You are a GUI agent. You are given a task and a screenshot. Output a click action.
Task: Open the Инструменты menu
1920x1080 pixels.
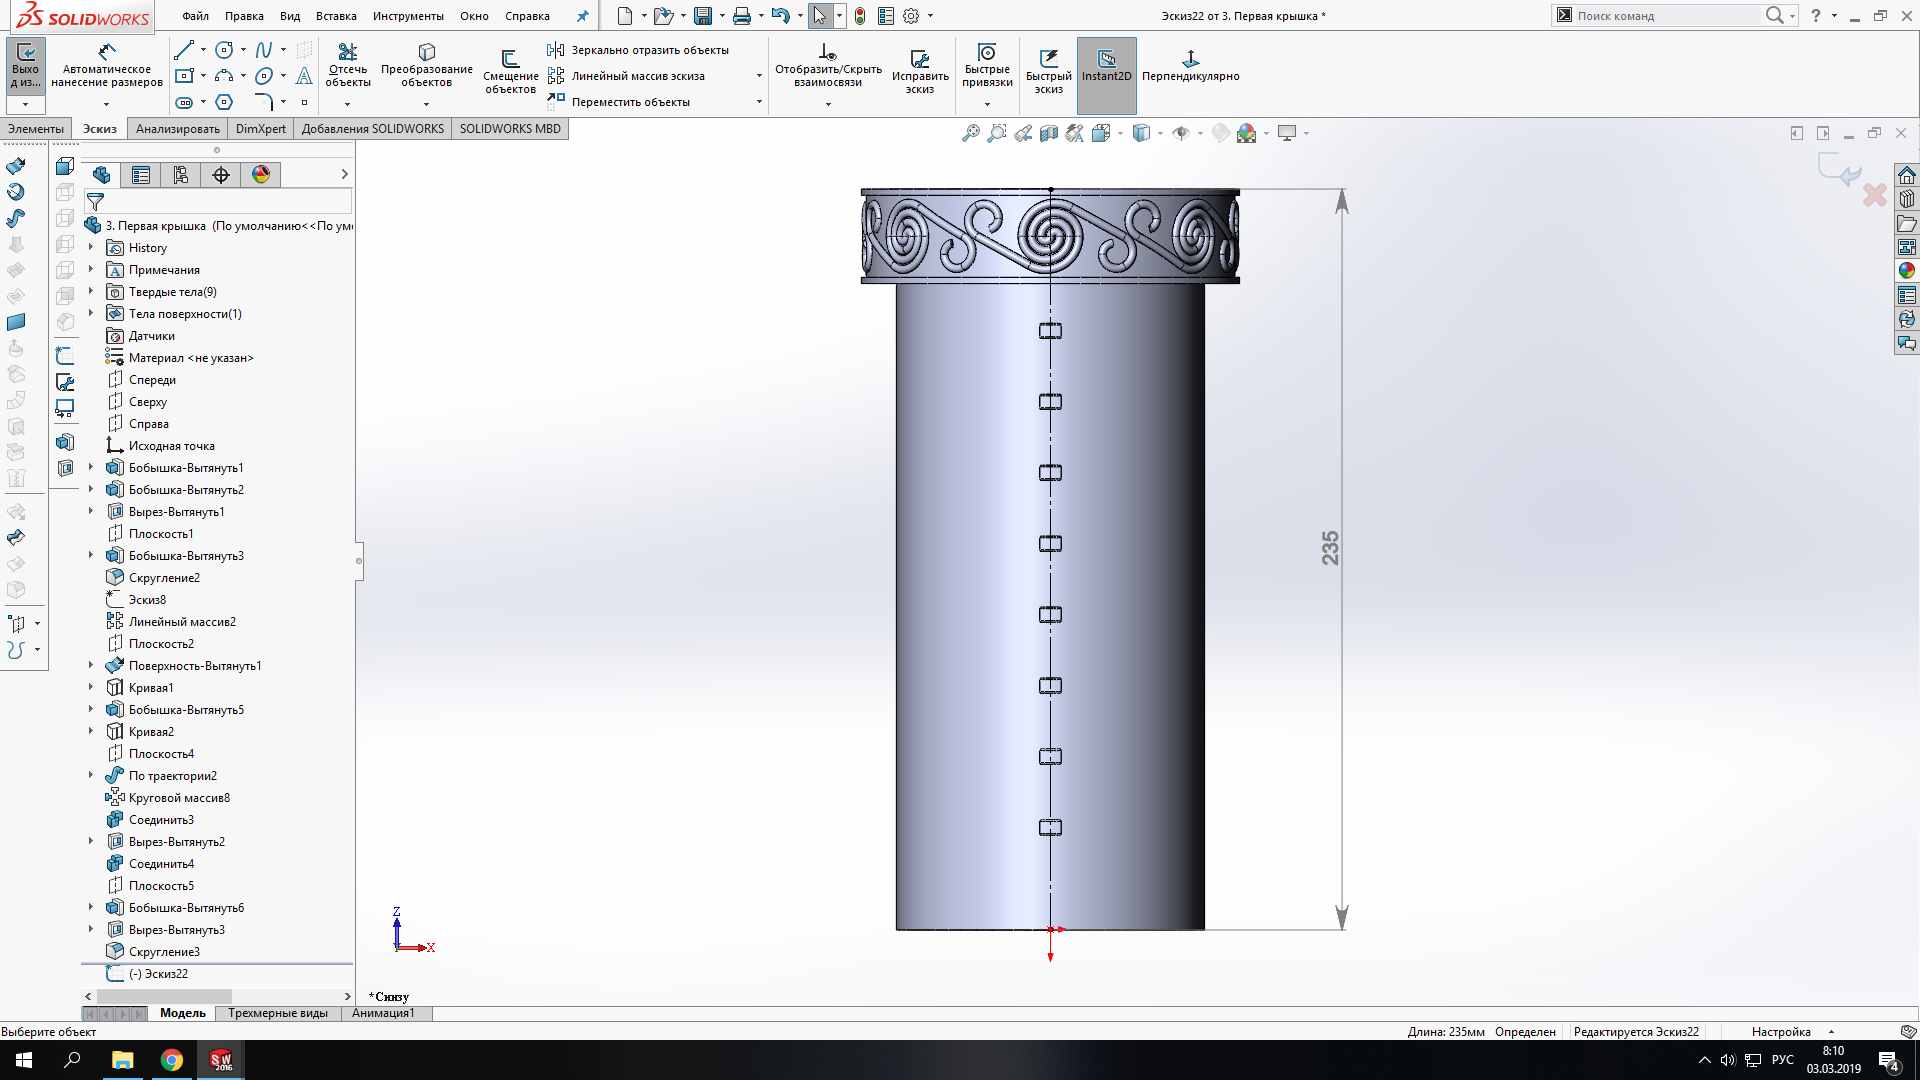(407, 16)
